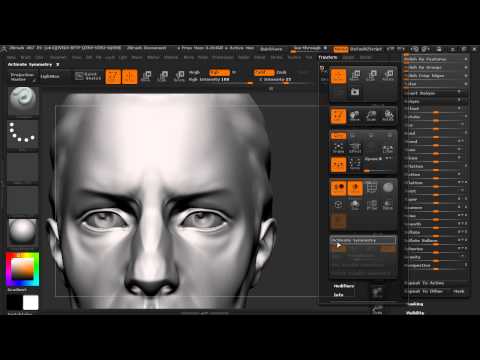Click Move icon beside Edit in Transform palette
Screen dimensions: 480x360
355,116
